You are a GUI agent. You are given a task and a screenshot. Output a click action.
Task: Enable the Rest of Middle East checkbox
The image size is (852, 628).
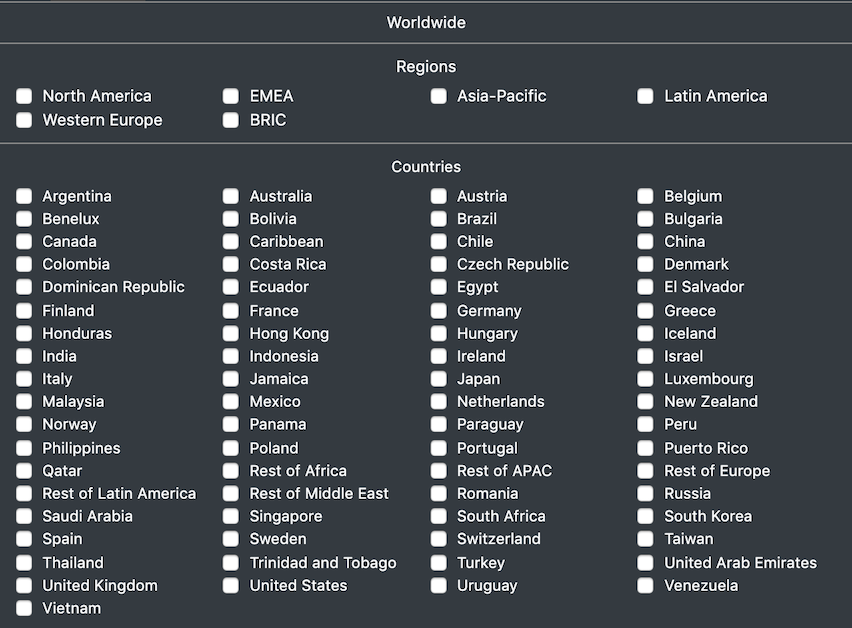point(231,493)
